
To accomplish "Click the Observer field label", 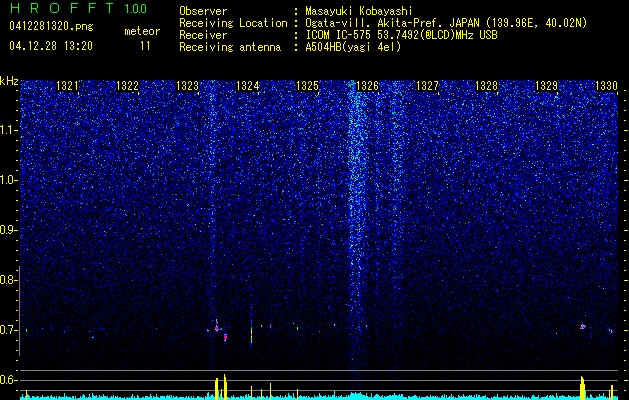I will coord(203,11).
